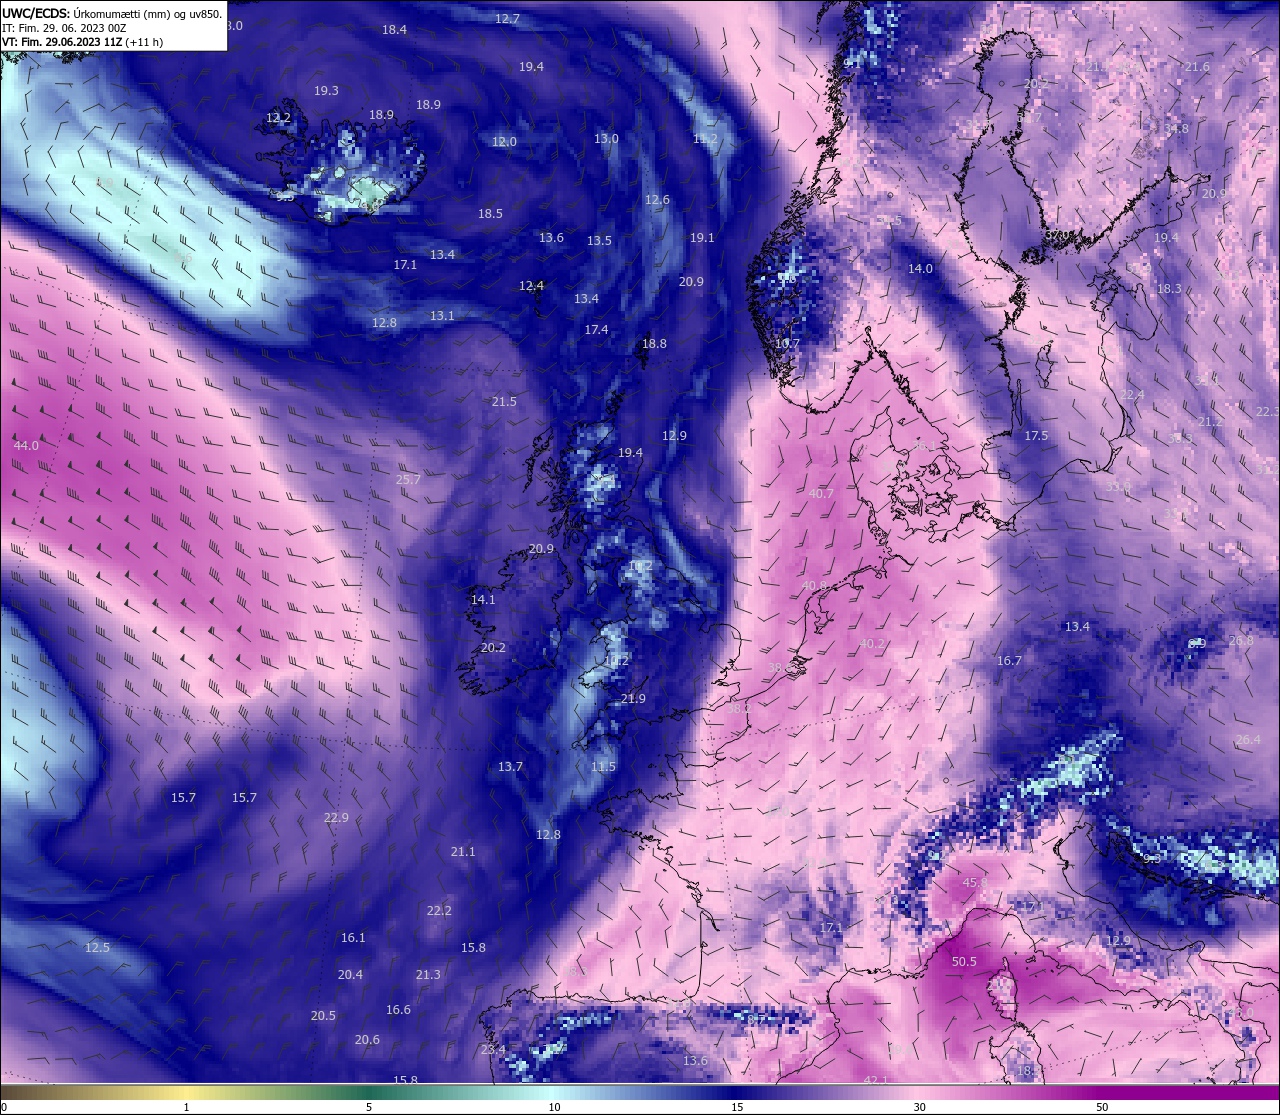Click the 21.3 value west of Spain
Viewport: 1280px width, 1115px height.
point(428,975)
